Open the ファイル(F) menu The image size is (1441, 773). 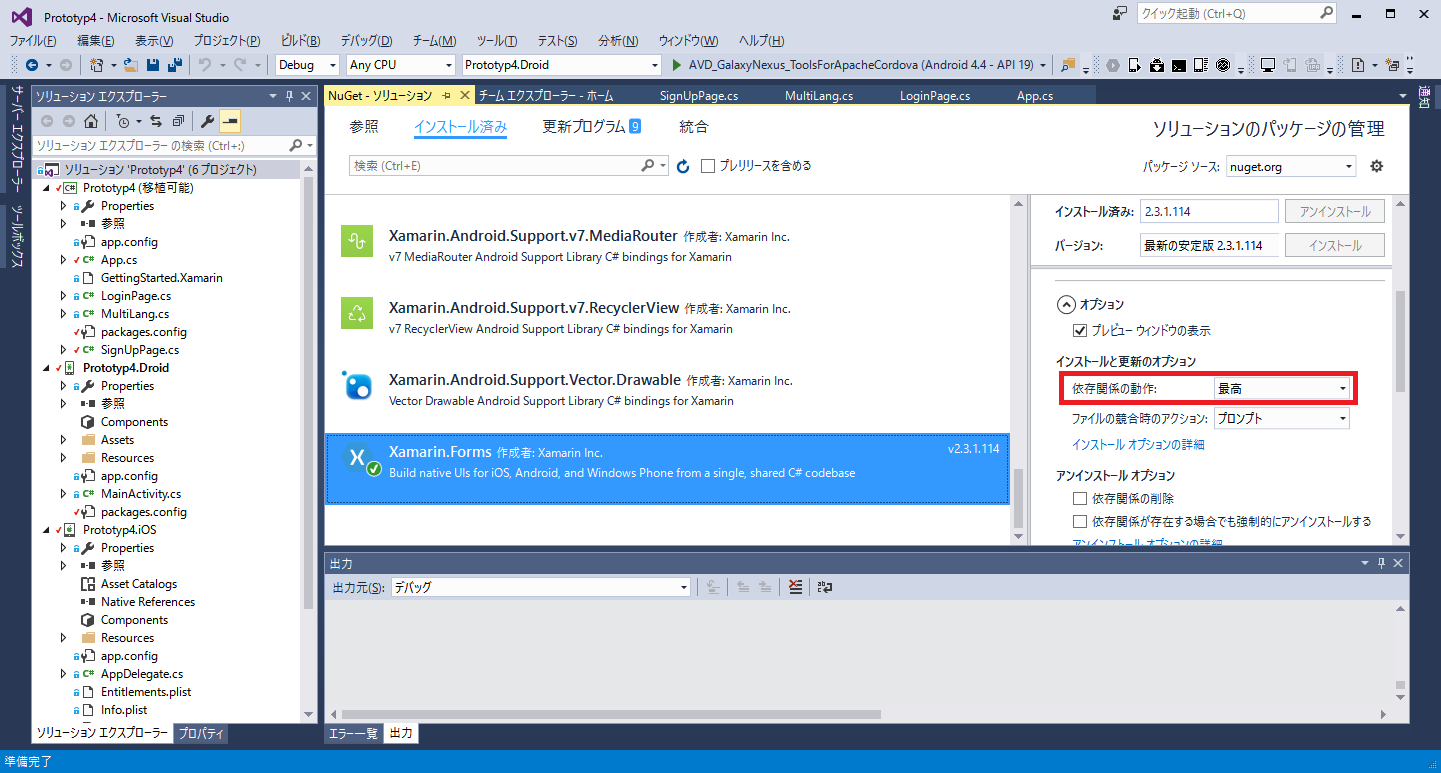33,41
